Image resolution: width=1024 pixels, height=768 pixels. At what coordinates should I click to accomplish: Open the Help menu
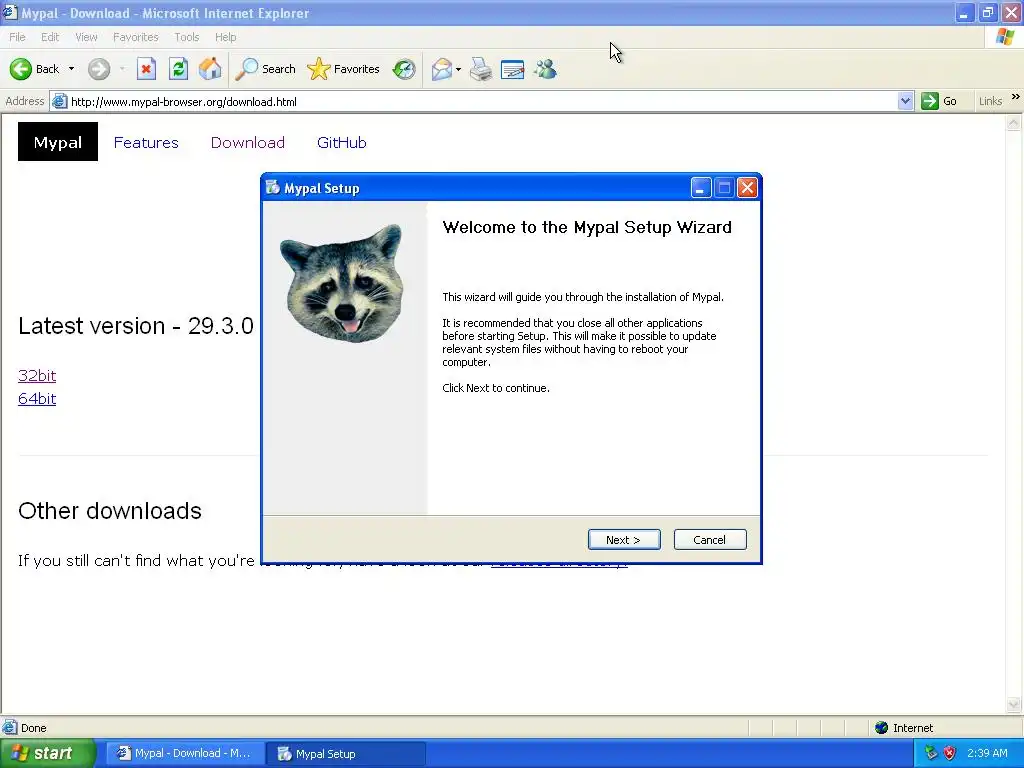(225, 37)
